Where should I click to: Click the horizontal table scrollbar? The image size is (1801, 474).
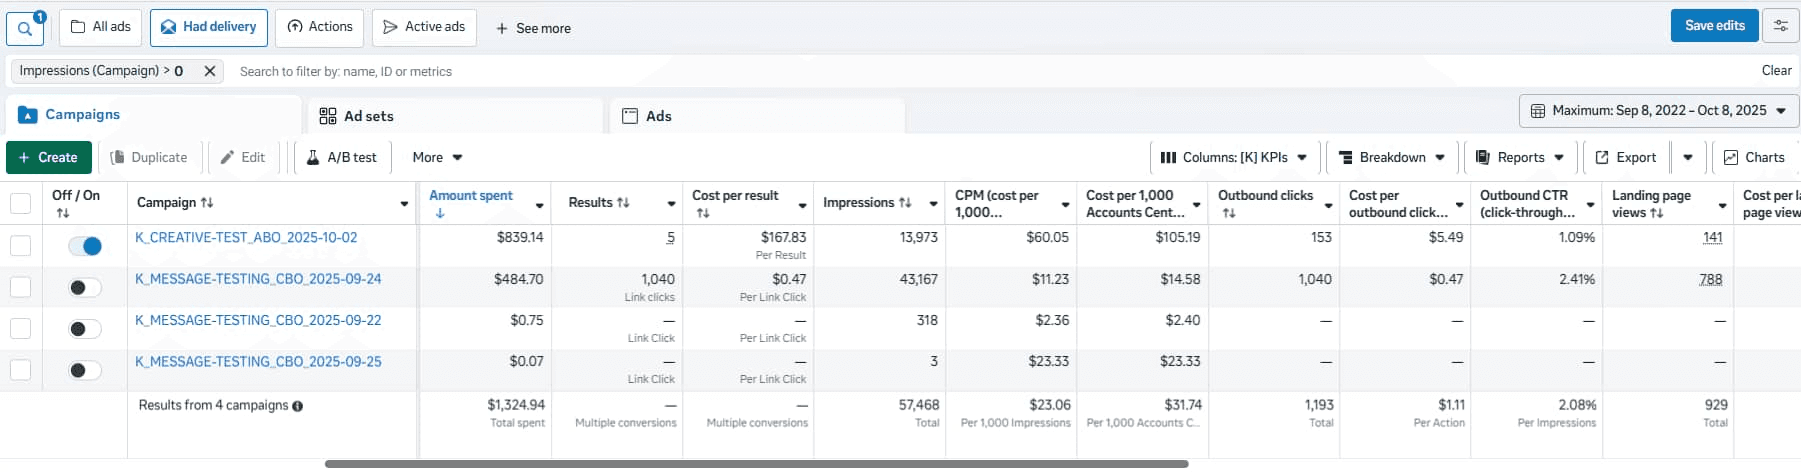756,464
